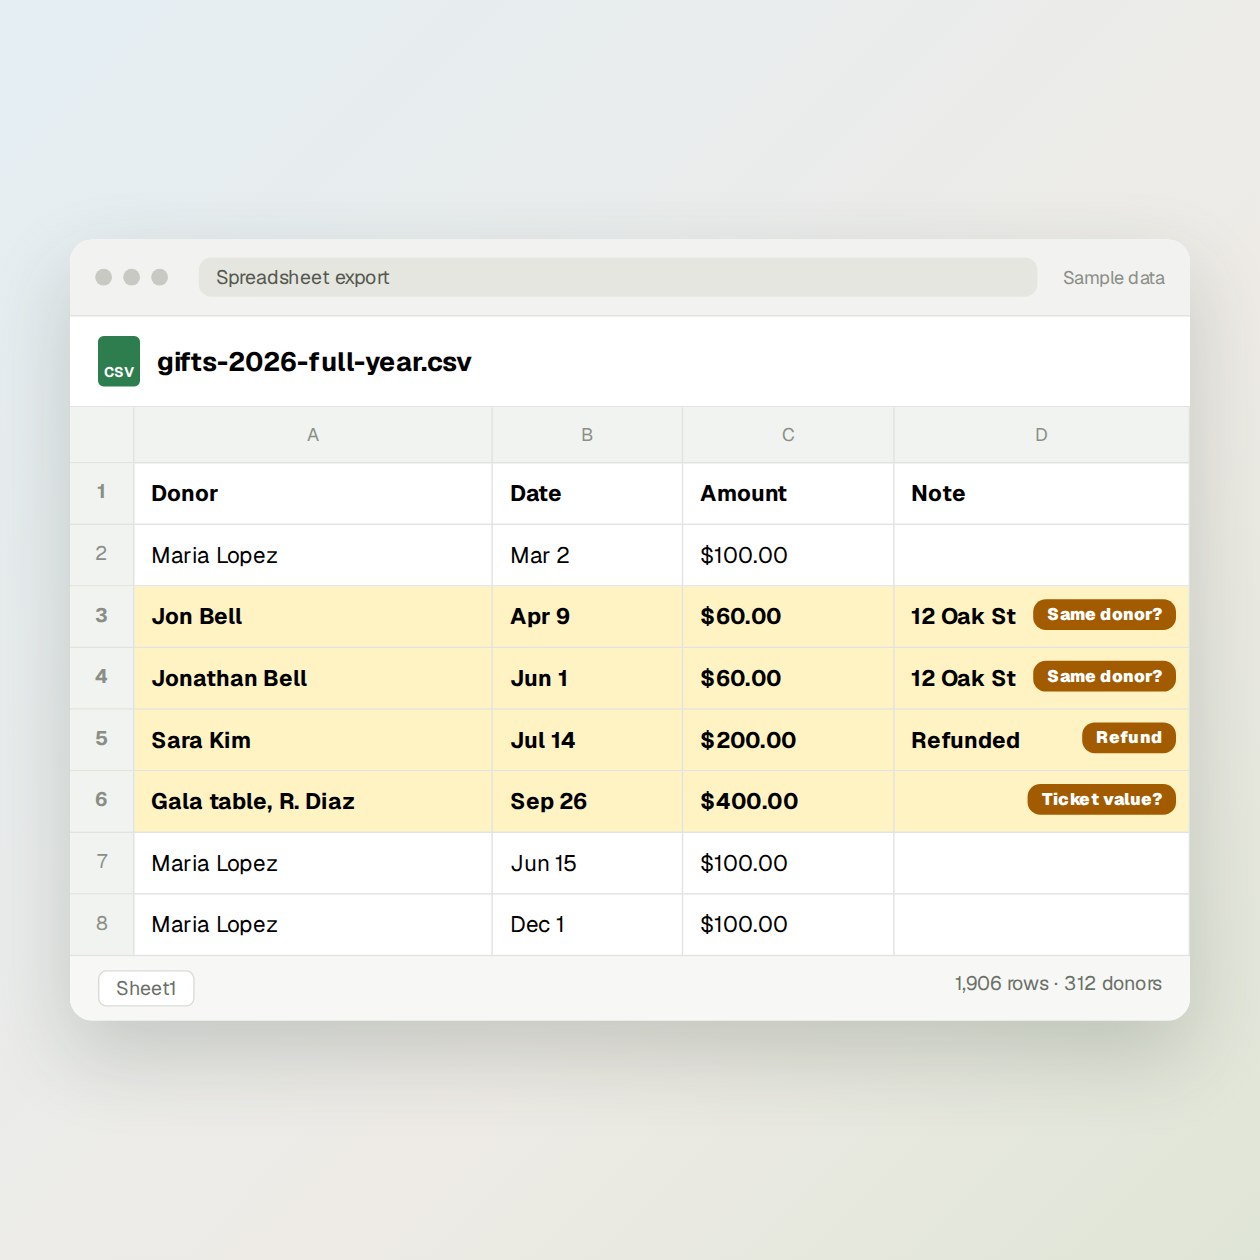
Task: Click the Spreadsheet export title field
Action: (618, 277)
